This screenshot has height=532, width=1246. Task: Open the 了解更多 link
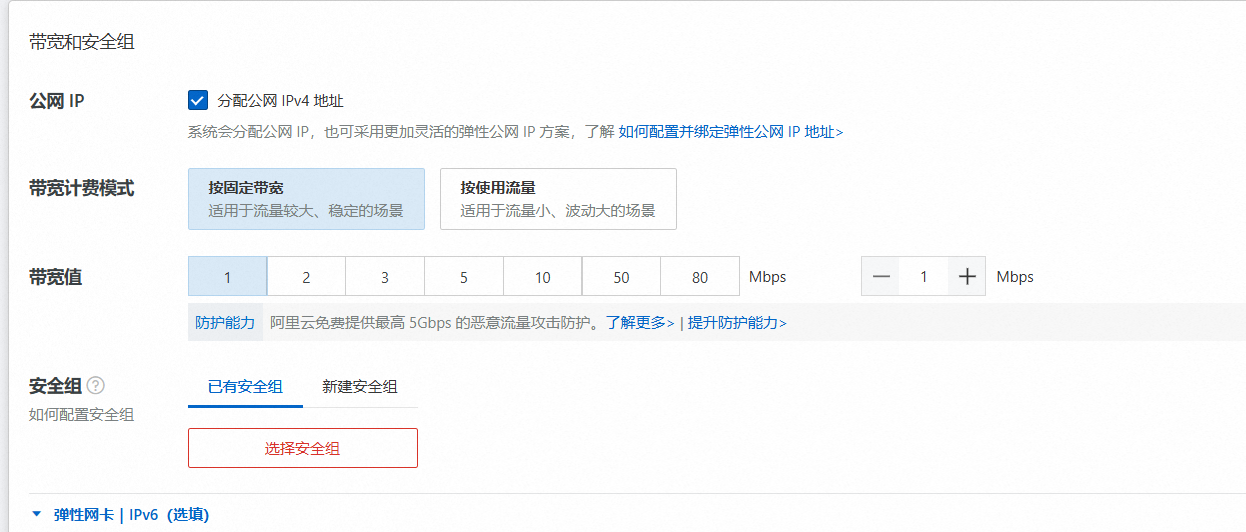pyautogui.click(x=640, y=323)
